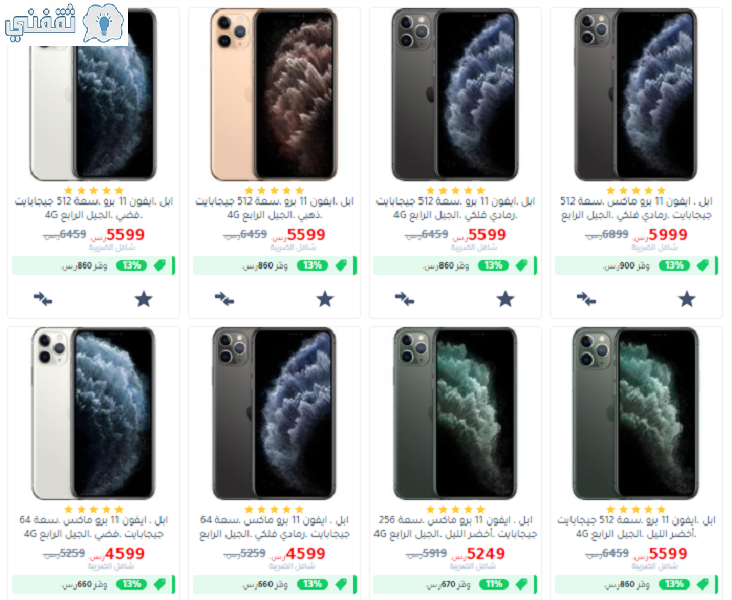Compare the gold iPhone 11 Pro 512GB

pos(224,299)
